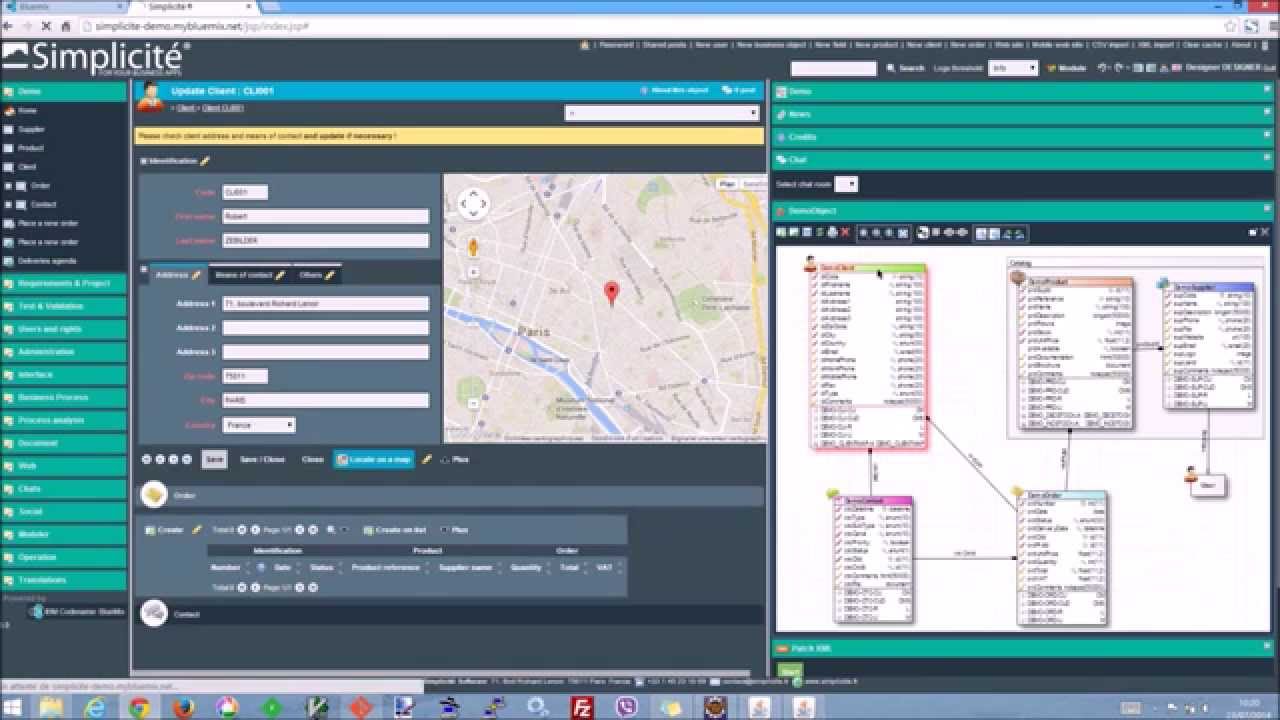Click the red delete X in DemoObject toolbar
The image size is (1280, 720).
coord(845,232)
